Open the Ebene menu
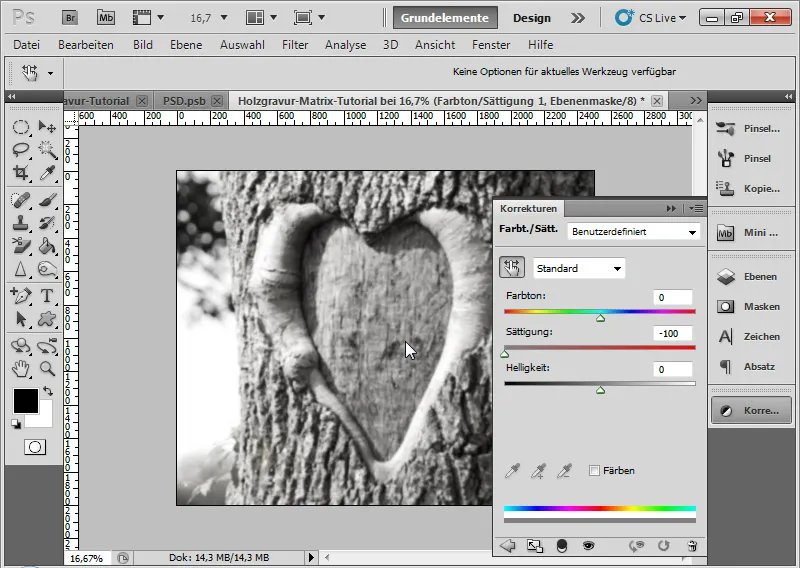 pos(186,45)
